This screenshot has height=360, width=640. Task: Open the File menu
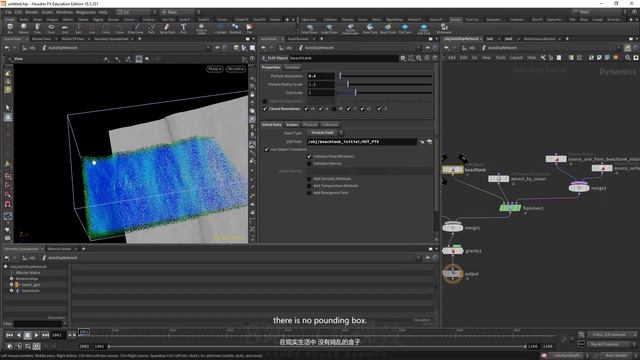point(8,12)
